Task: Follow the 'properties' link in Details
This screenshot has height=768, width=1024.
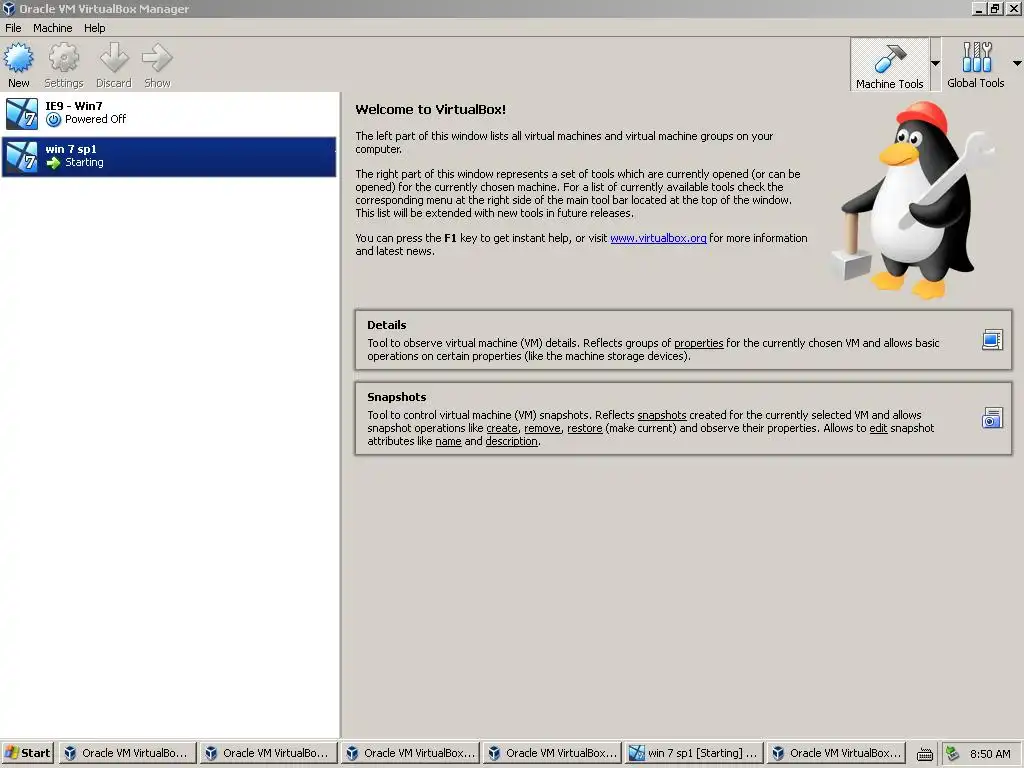Action: tap(698, 344)
